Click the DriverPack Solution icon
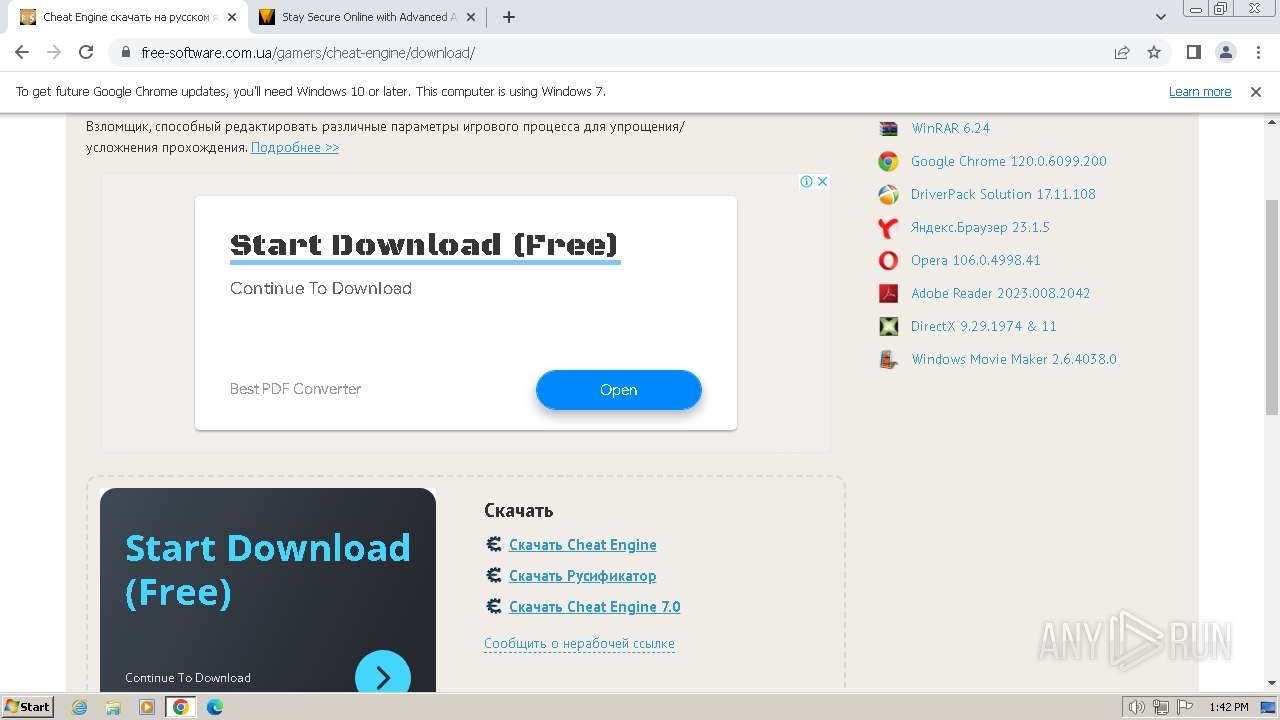 888,194
